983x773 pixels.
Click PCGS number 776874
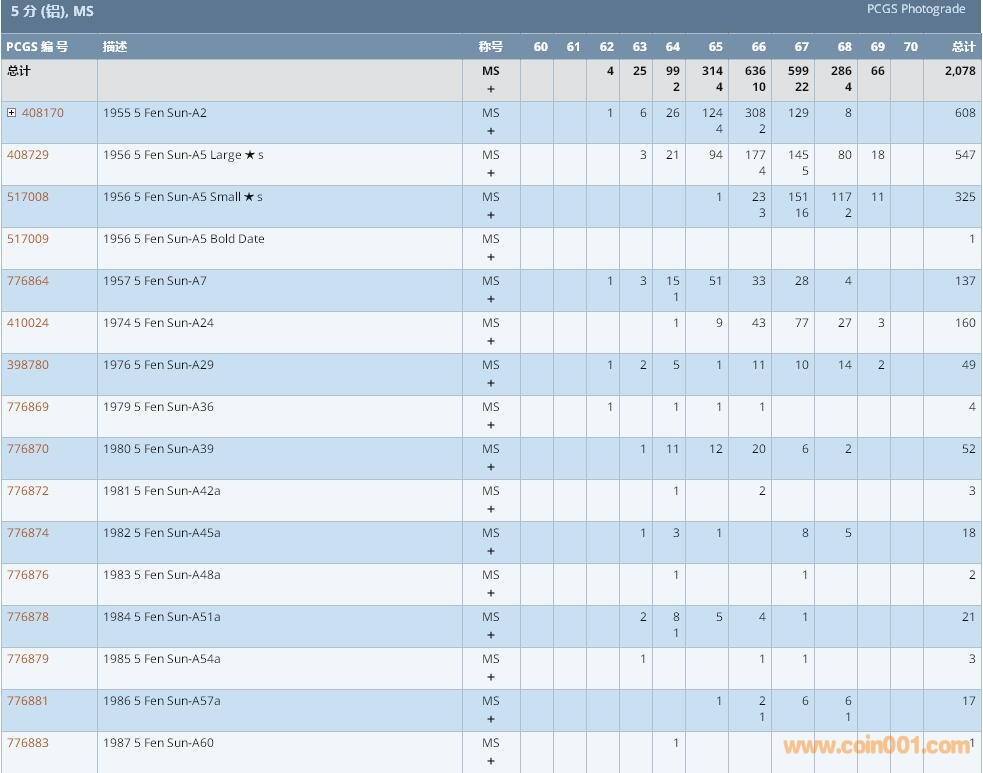click(27, 533)
